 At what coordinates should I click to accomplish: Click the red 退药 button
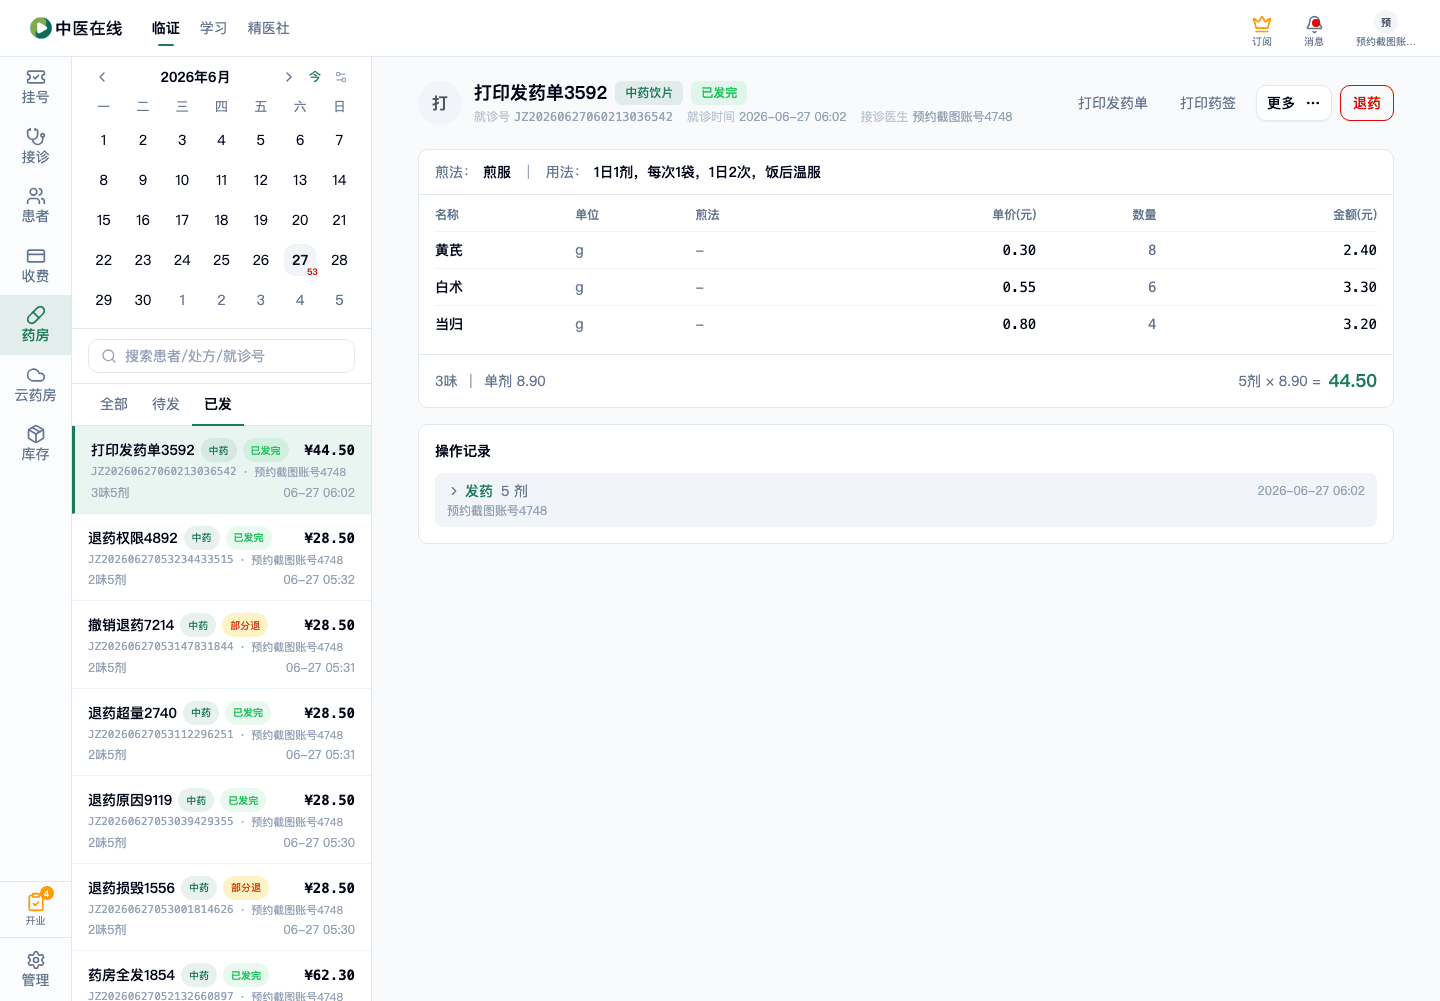click(x=1367, y=103)
